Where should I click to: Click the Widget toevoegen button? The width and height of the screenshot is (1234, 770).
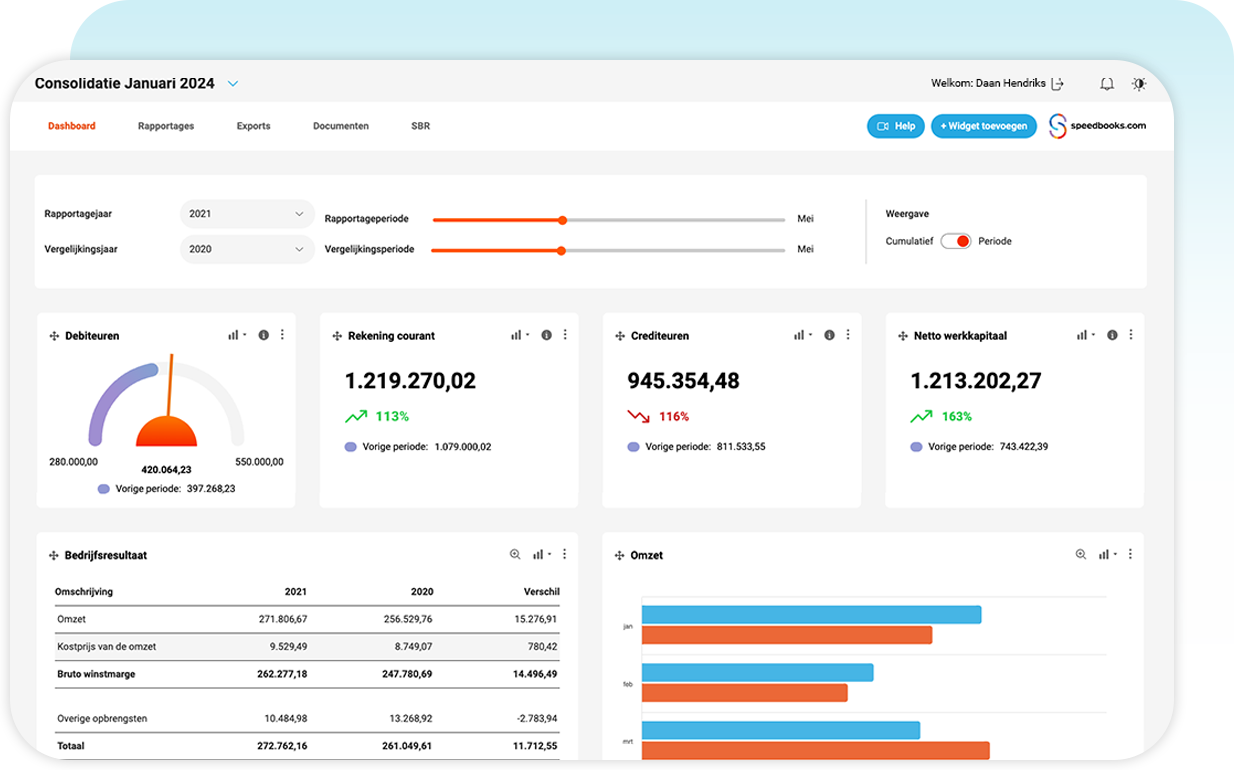pos(984,126)
